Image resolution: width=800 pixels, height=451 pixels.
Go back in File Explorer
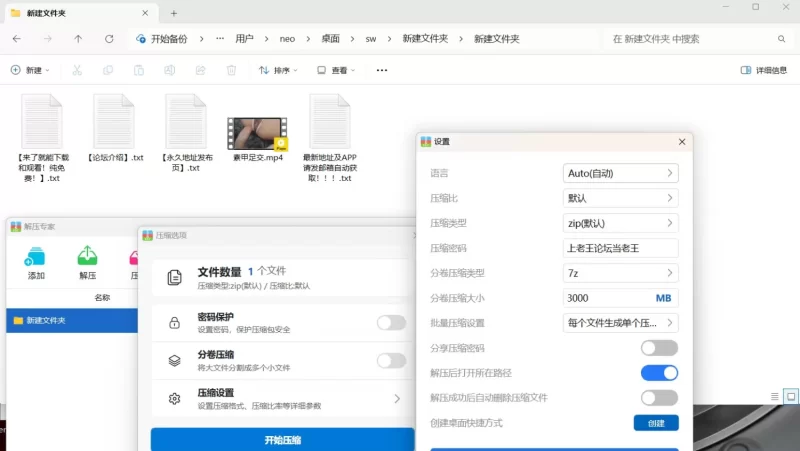[17, 39]
